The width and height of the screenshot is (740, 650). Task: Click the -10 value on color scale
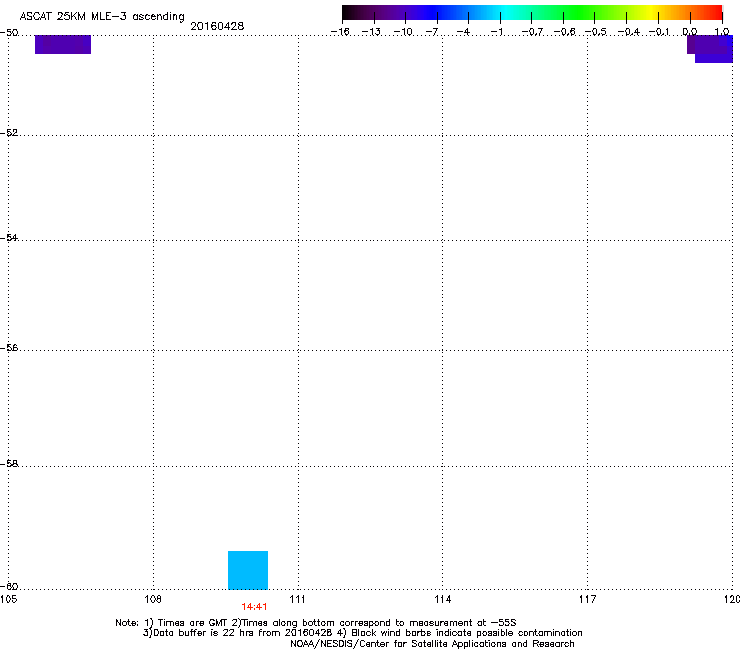point(403,32)
